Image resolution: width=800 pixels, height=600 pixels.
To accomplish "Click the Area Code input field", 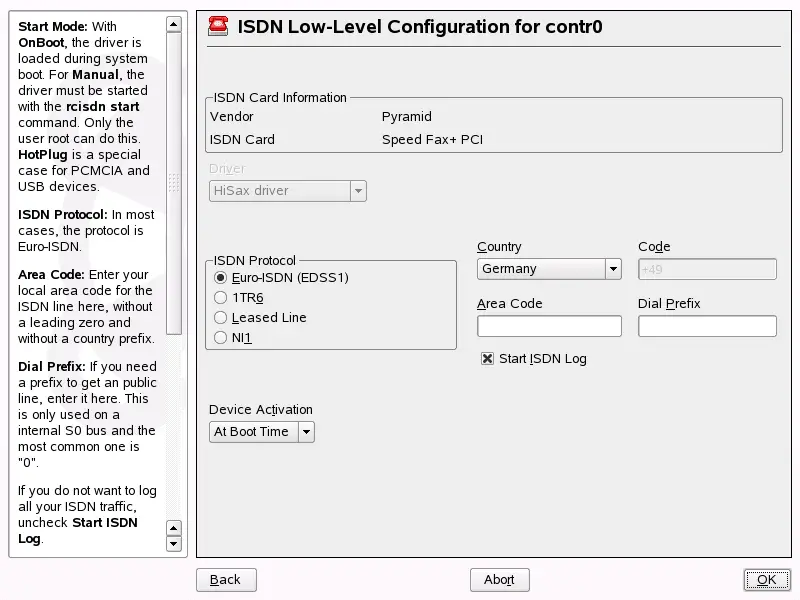I will [549, 326].
